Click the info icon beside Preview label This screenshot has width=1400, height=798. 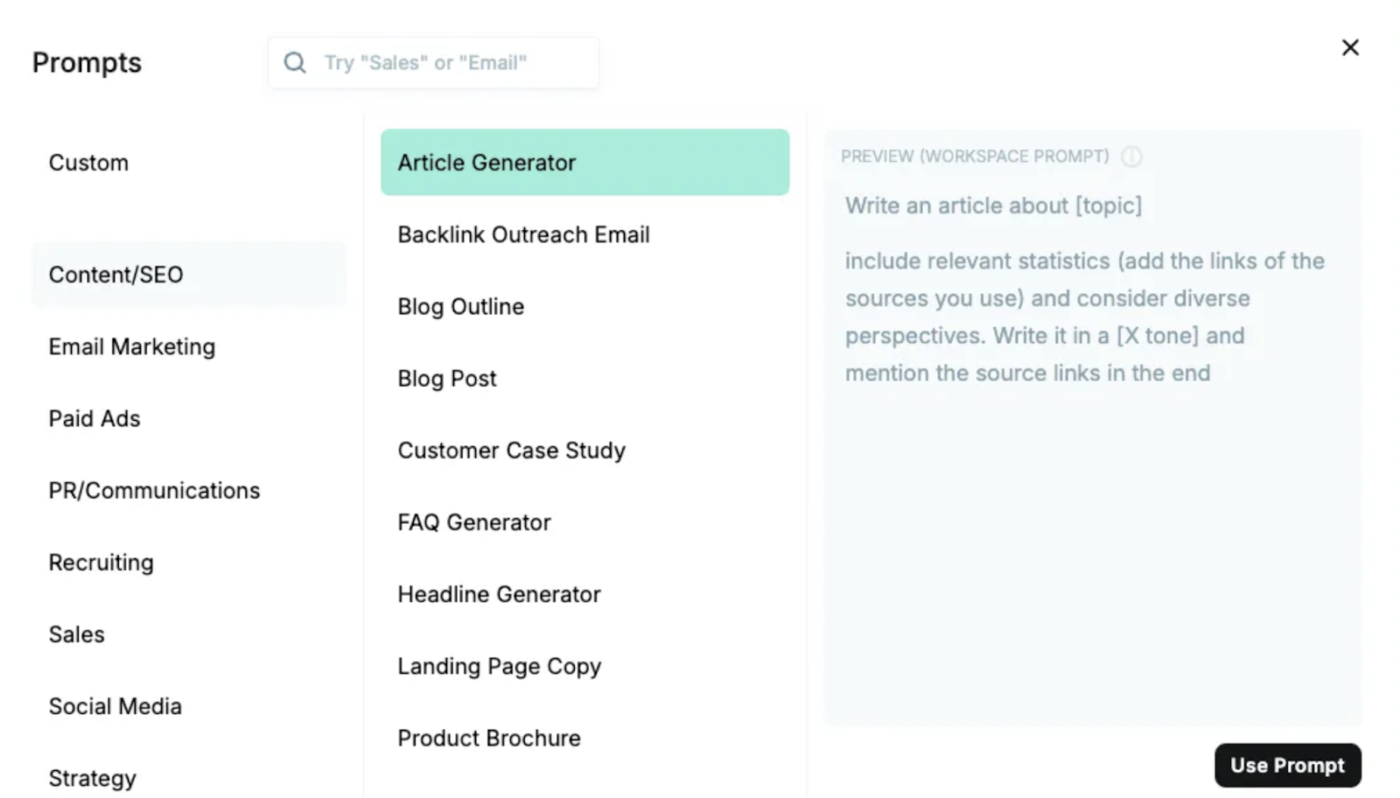click(1131, 157)
